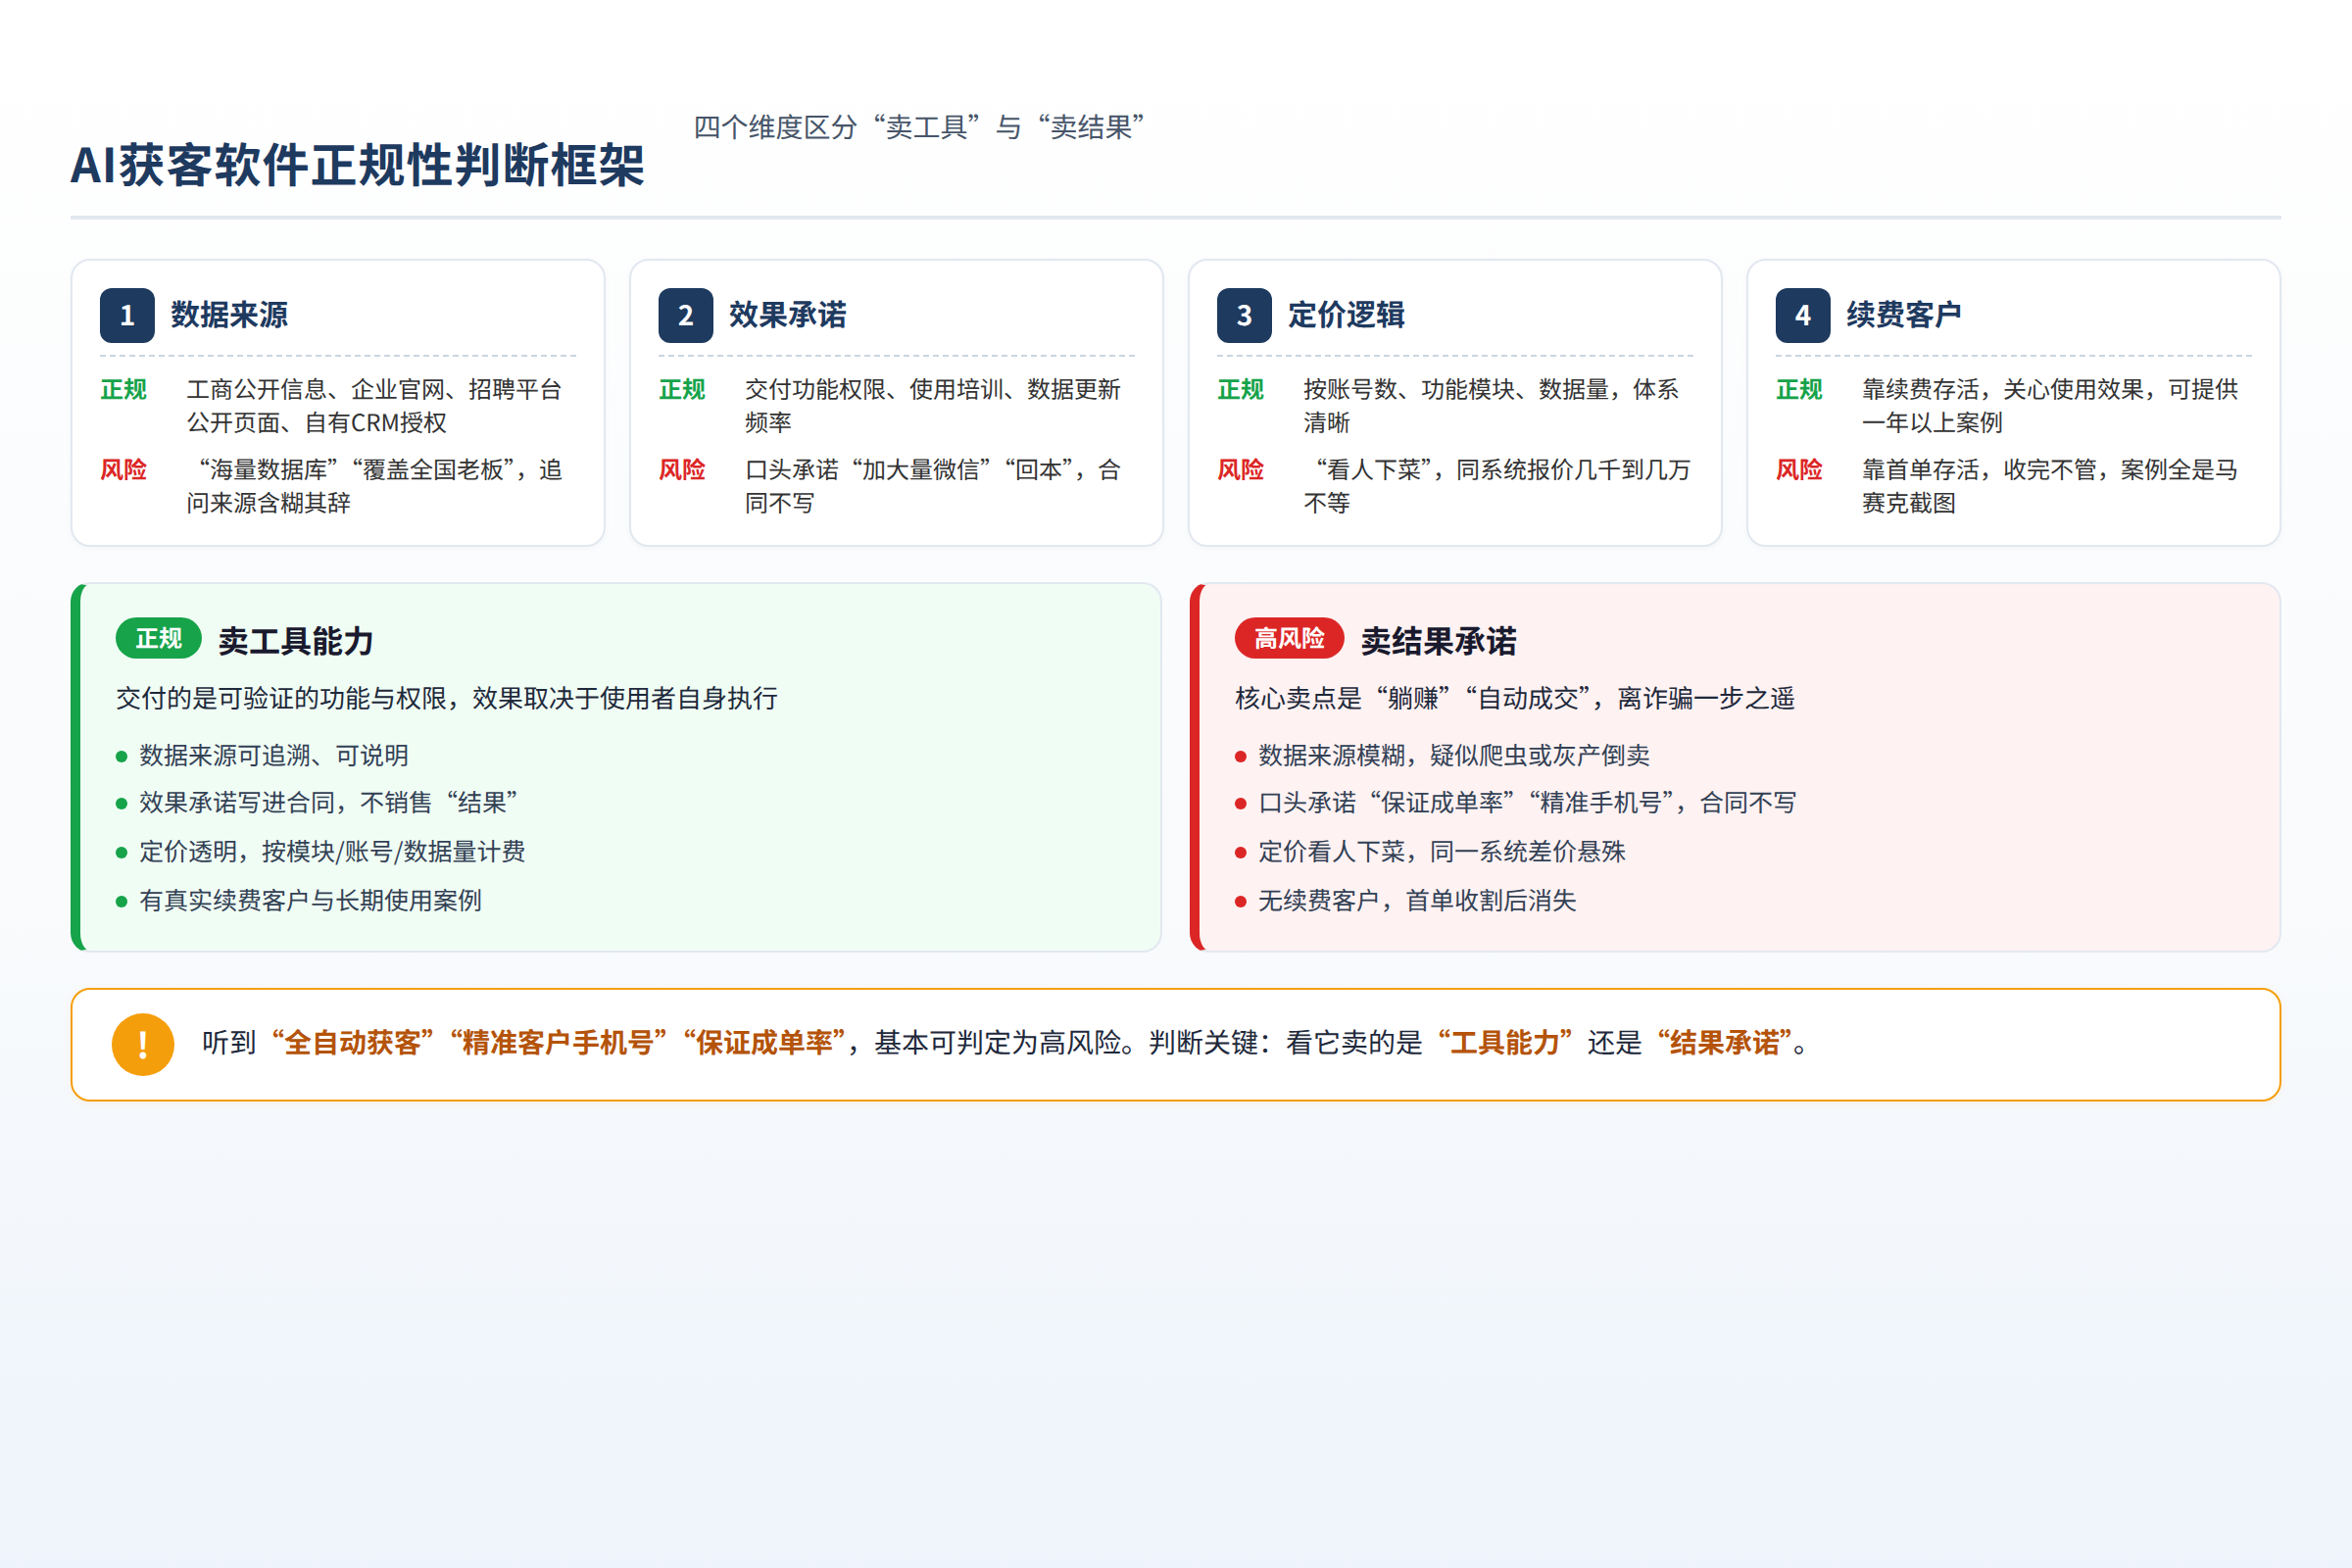2352x1568 pixels.
Task: Click bullet 无续费客户,首单收割后消失
Action: pyautogui.click(x=1417, y=901)
